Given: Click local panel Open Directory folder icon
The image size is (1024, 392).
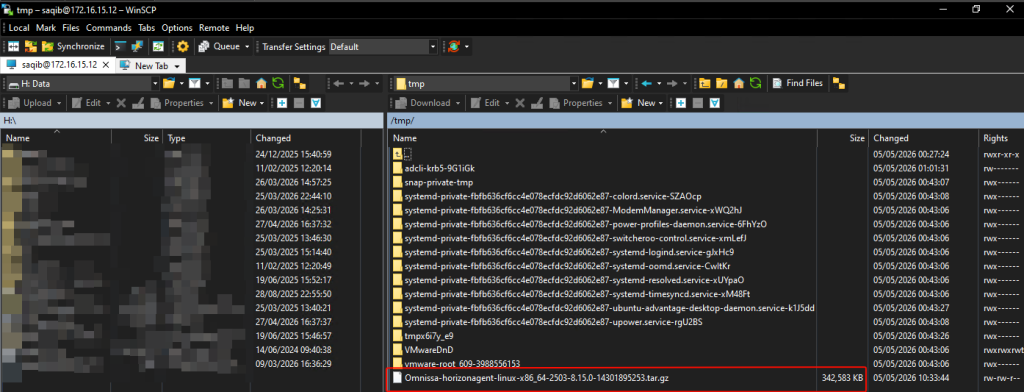Looking at the screenshot, I should tap(169, 84).
